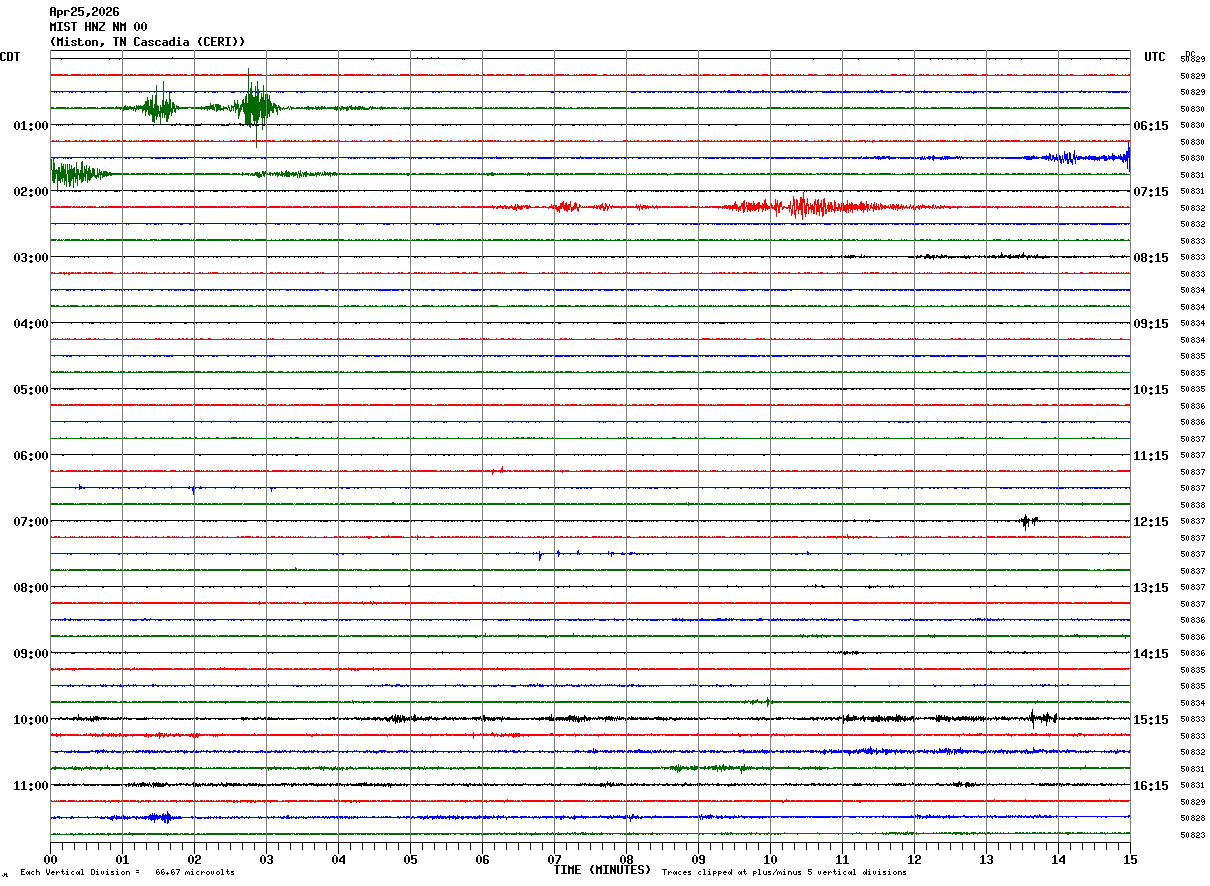Click the CDT timezone label
Viewport: 1210px width, 886px height.
10,57
